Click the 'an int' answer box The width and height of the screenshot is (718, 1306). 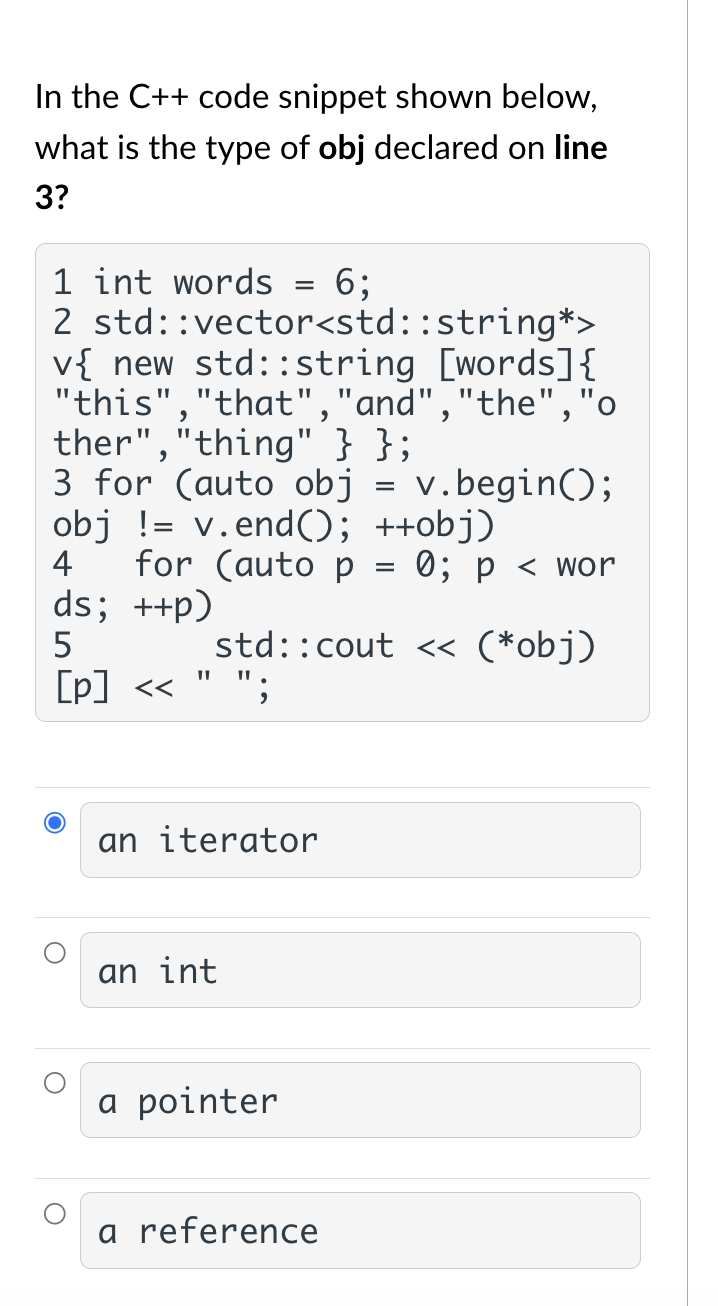(360, 970)
